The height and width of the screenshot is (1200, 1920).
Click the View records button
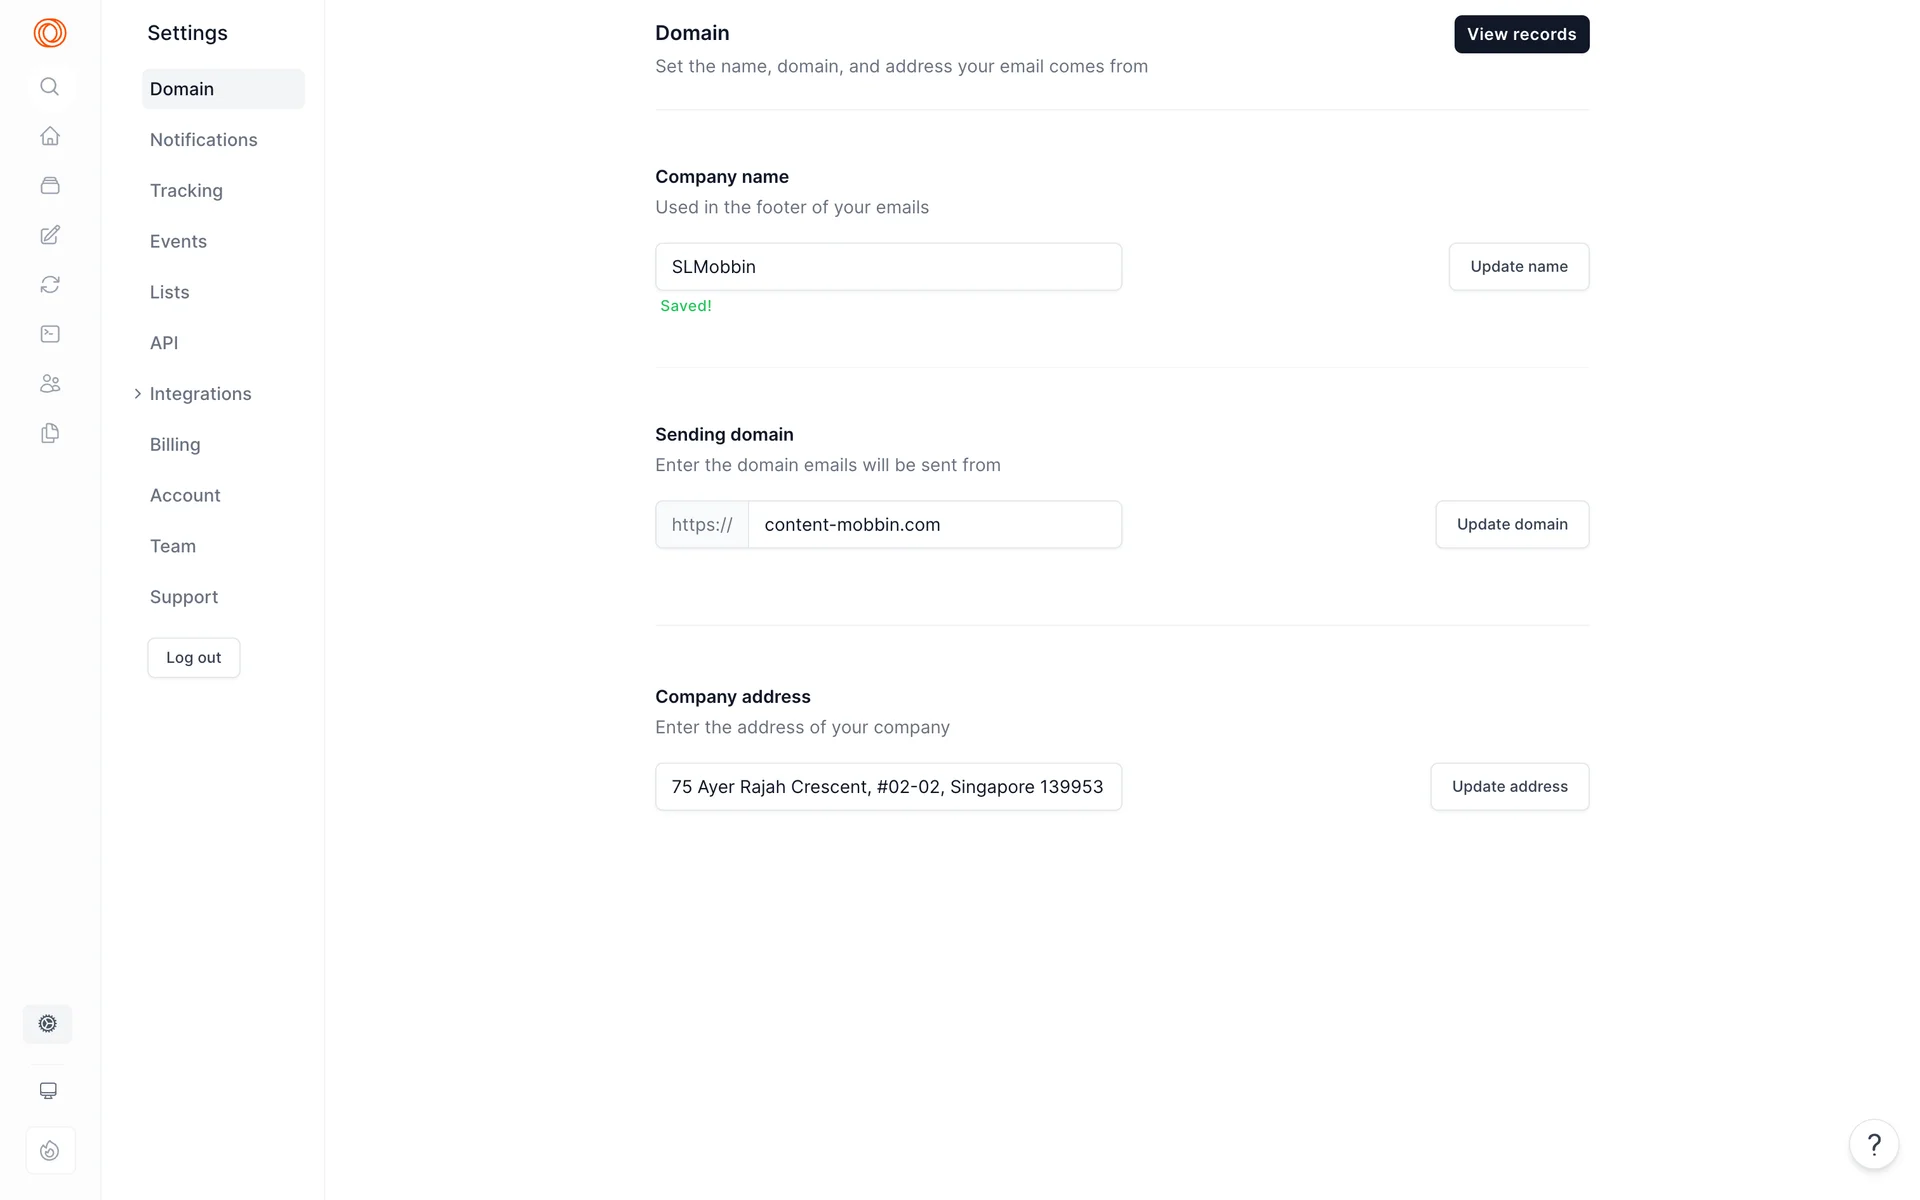1521,34
